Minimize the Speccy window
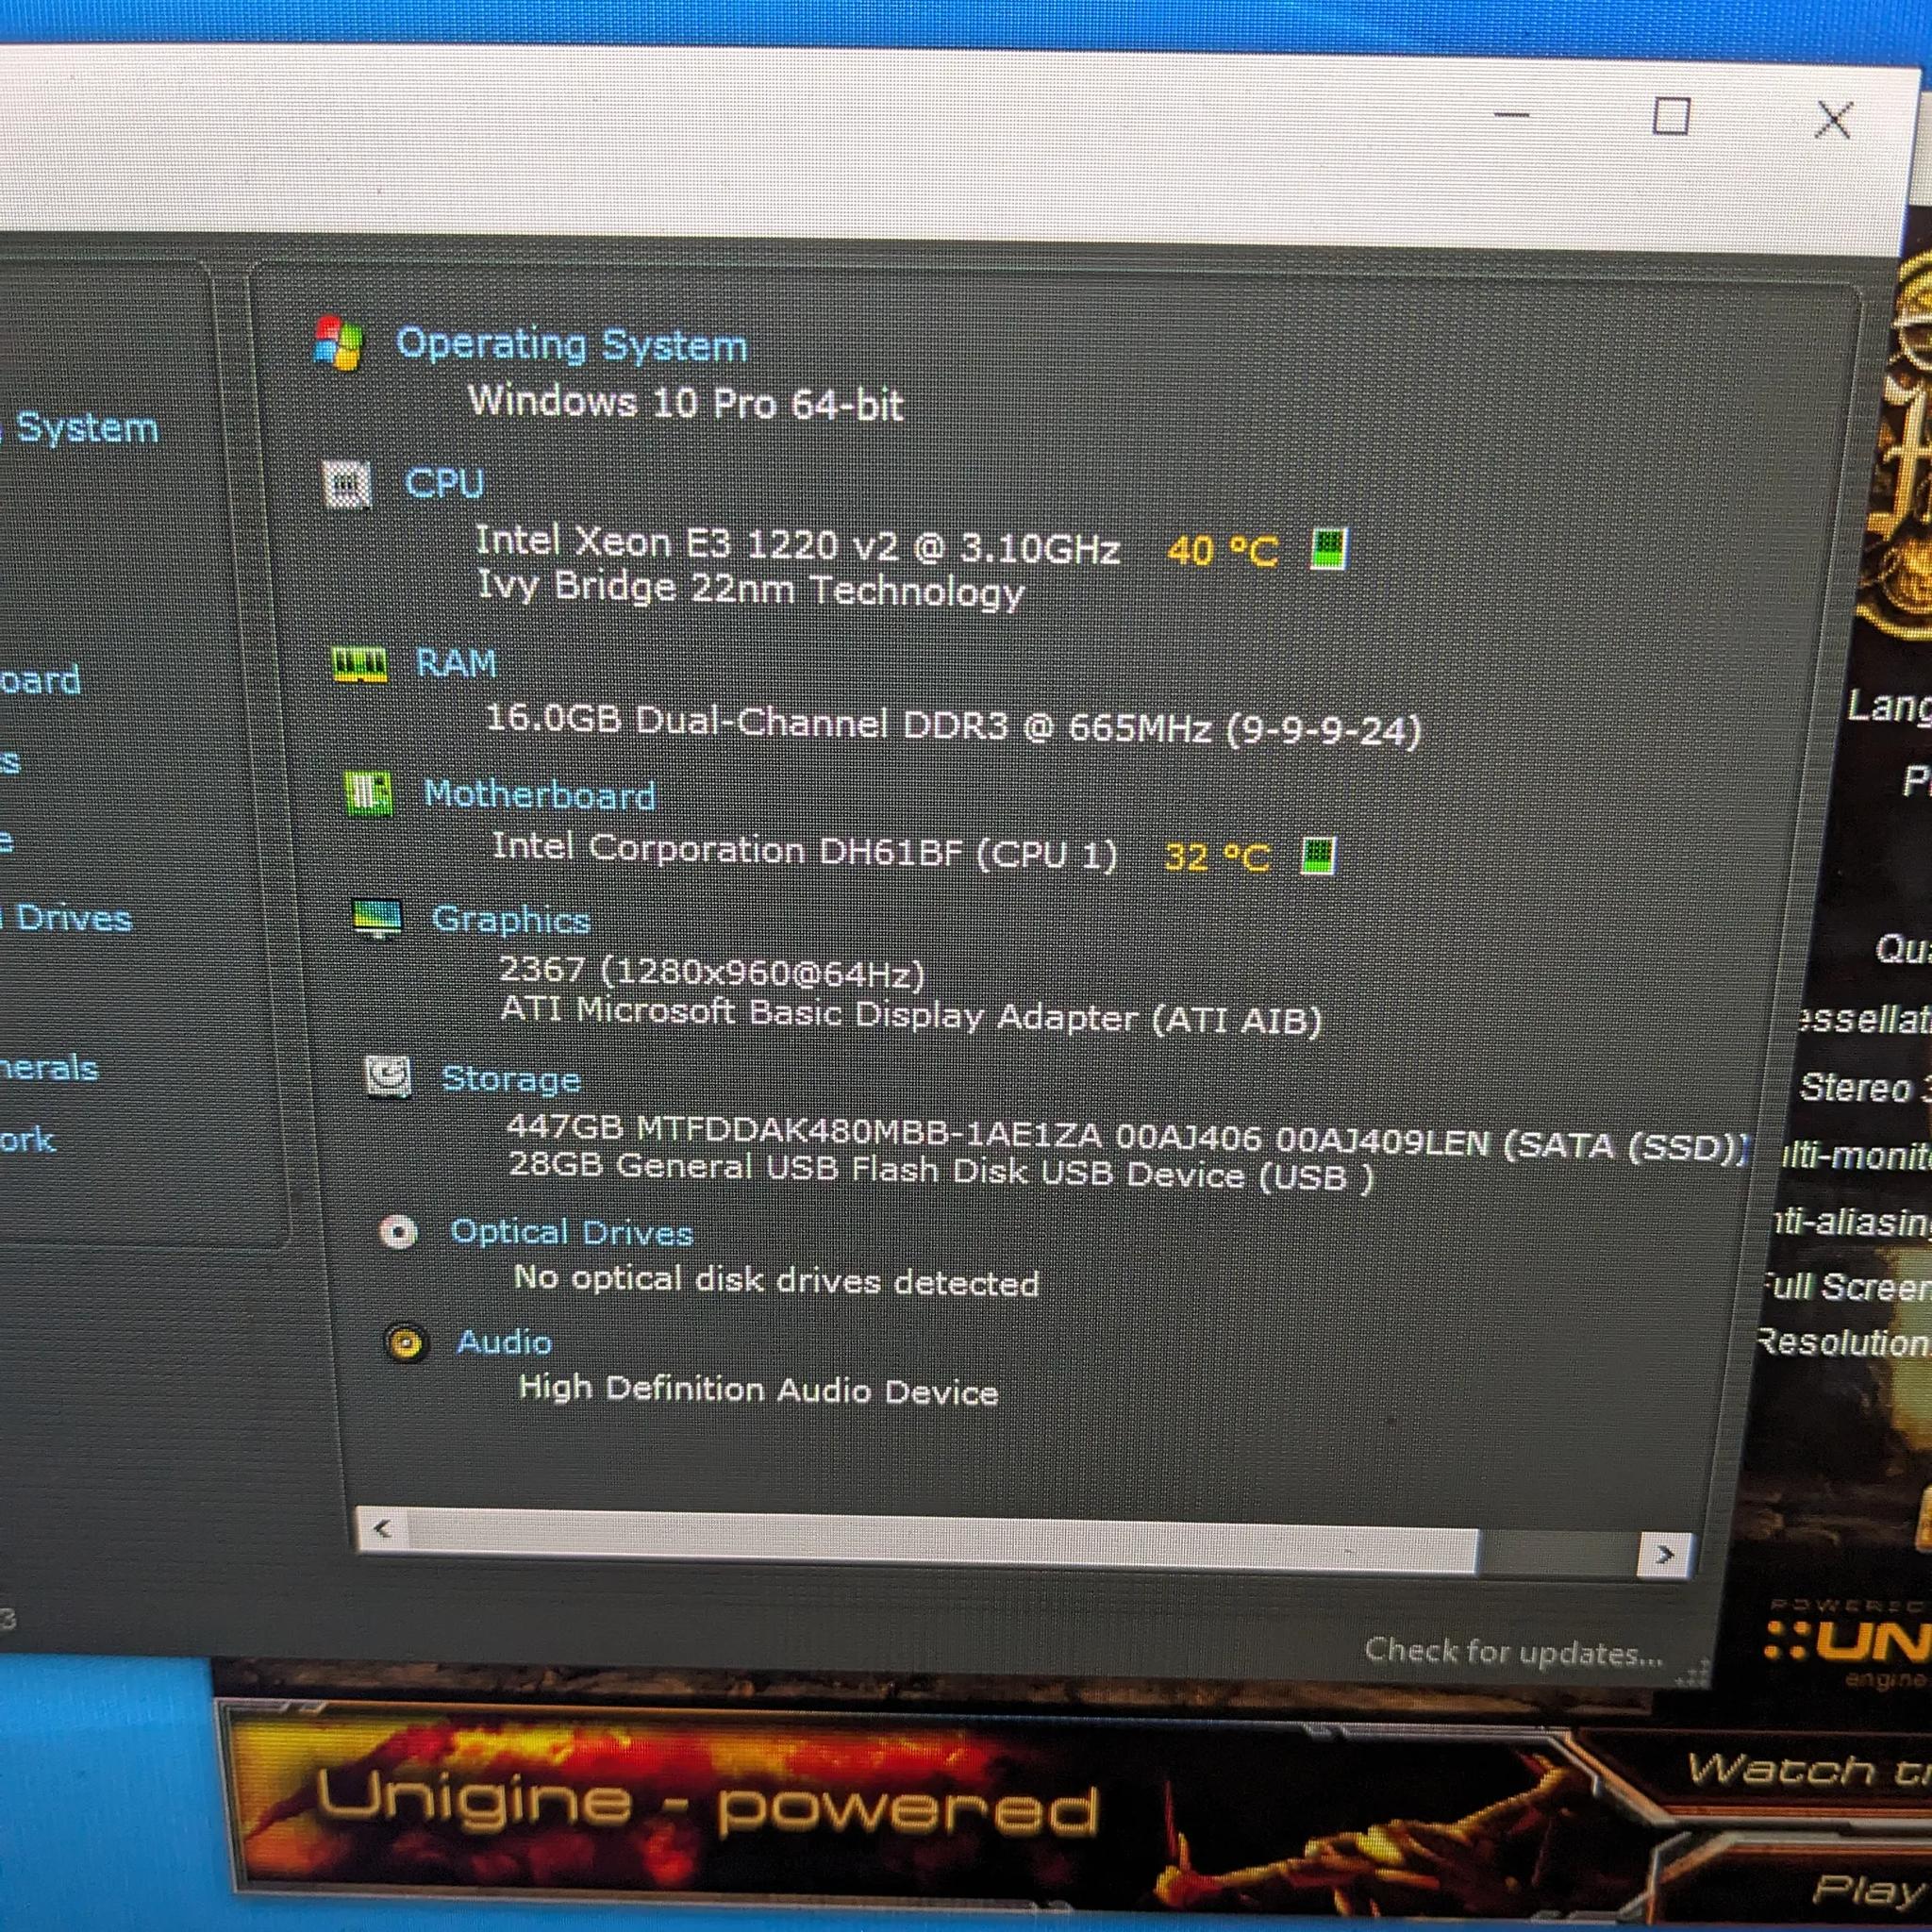This screenshot has height=1932, width=1932. [x=1511, y=115]
